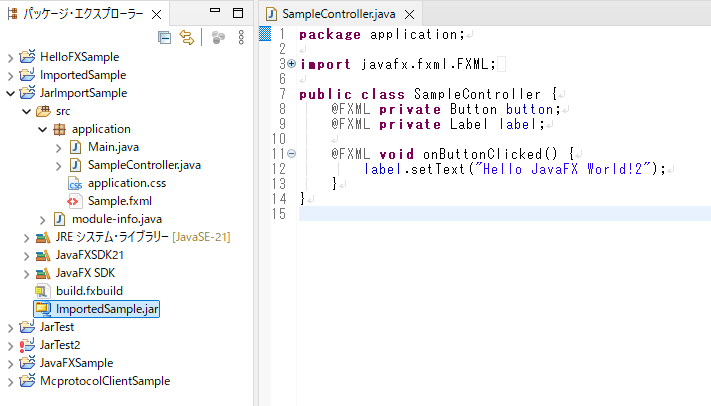Screen dimensions: 711x406
Task: Close the SampleController.java editor tab
Action: (x=409, y=15)
